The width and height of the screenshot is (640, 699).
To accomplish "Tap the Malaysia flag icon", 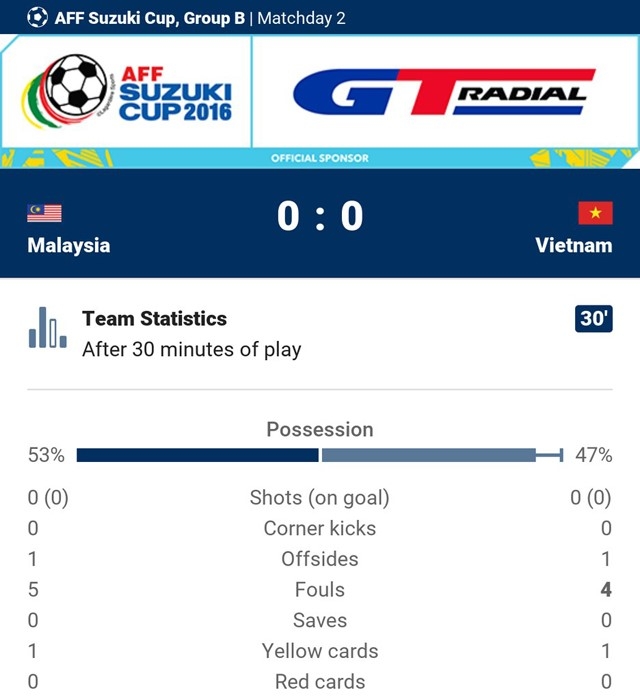I will 44,213.
